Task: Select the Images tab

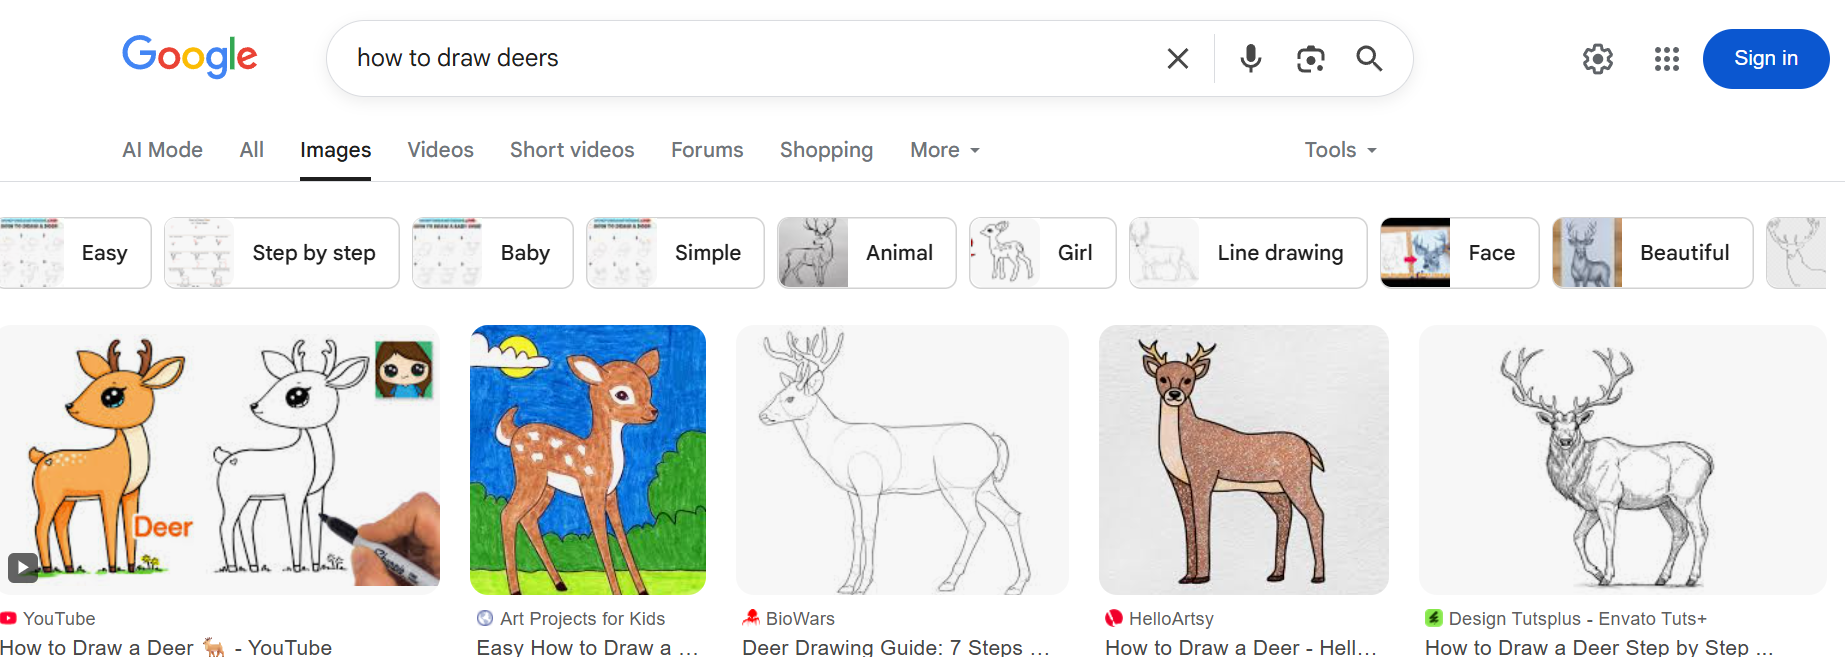Action: point(335,150)
